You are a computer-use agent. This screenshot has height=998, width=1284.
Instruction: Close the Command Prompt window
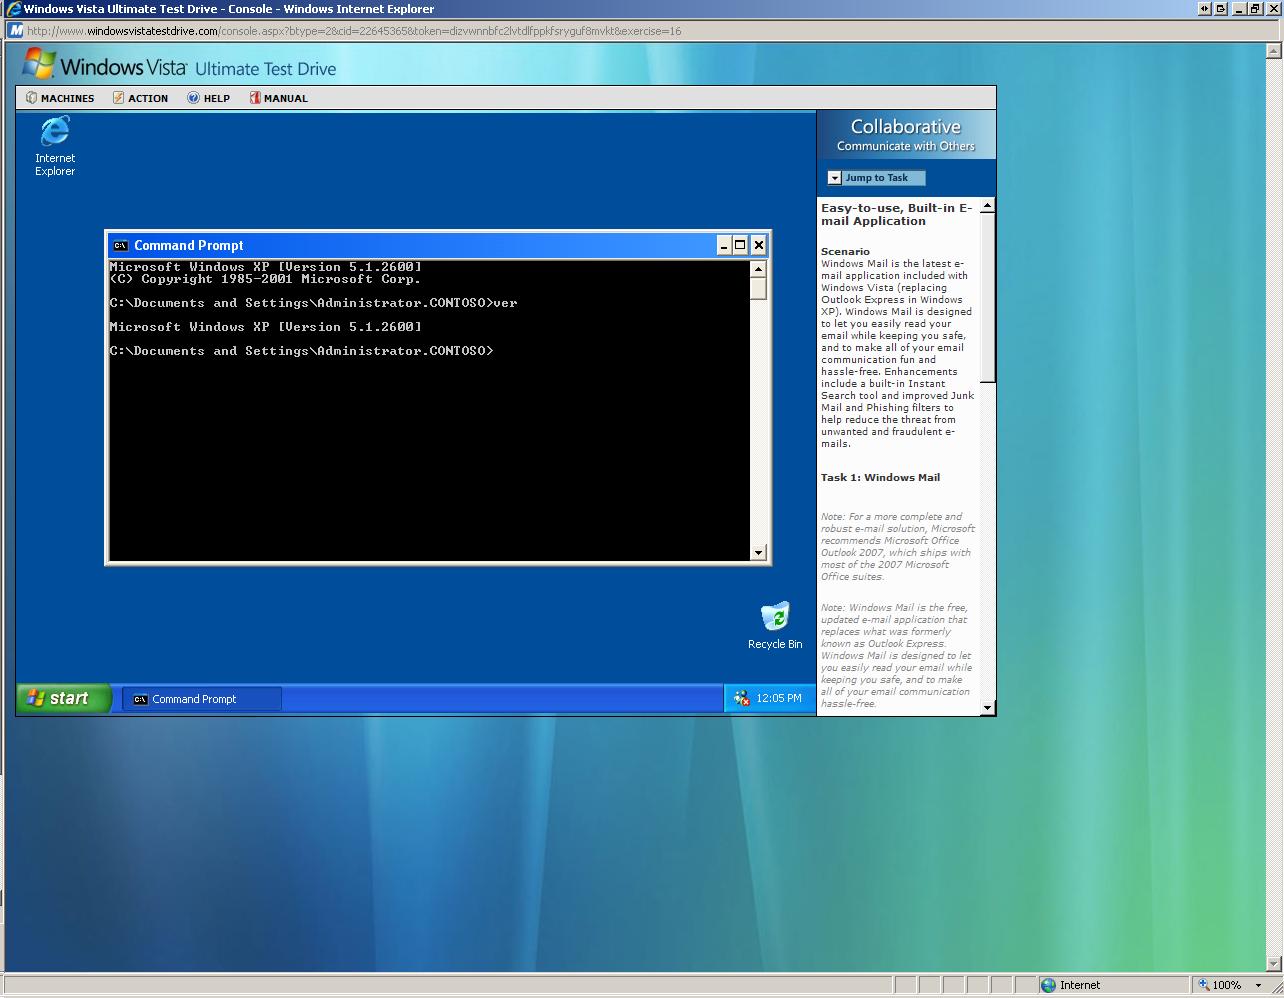tap(759, 246)
